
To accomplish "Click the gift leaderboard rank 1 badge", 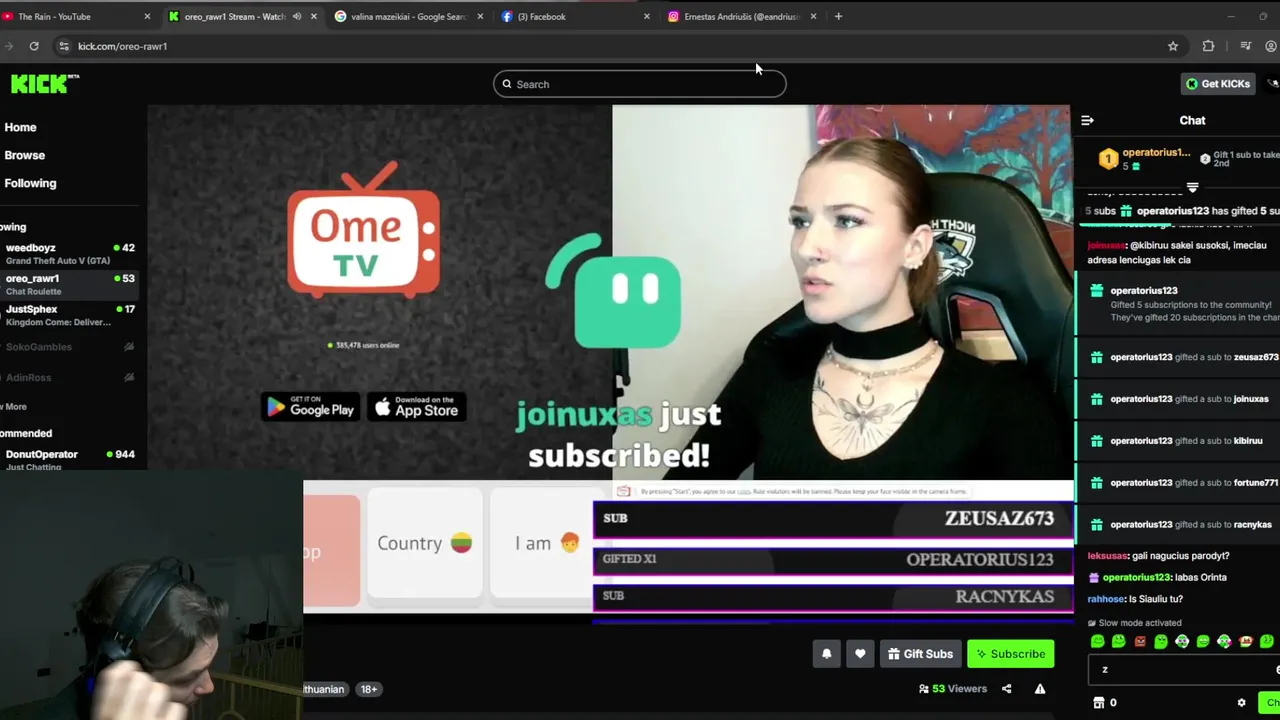I will tap(1108, 159).
